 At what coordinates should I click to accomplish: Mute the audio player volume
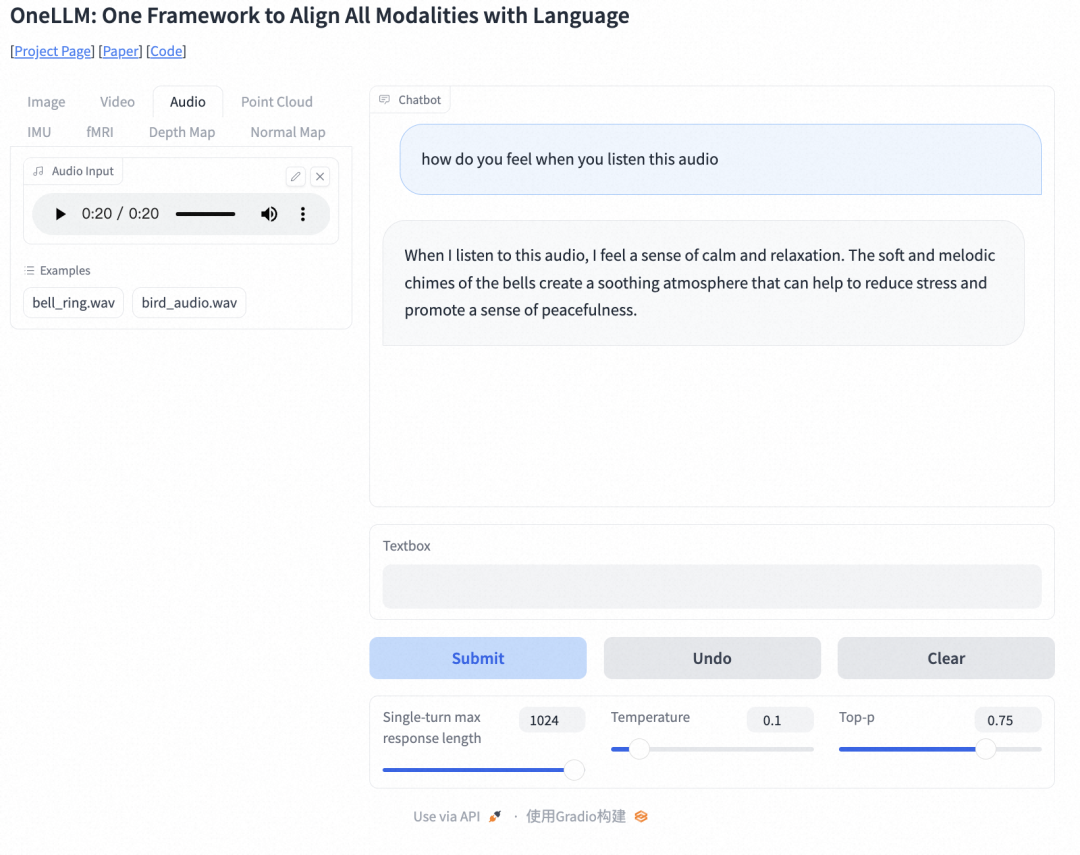click(269, 214)
